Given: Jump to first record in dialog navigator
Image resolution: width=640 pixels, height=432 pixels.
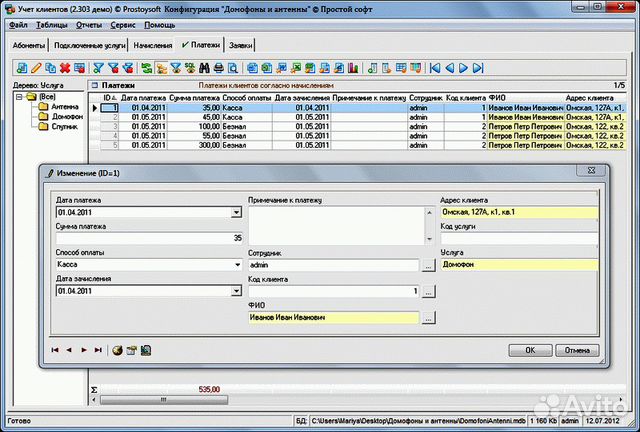Looking at the screenshot, I should [x=55, y=350].
